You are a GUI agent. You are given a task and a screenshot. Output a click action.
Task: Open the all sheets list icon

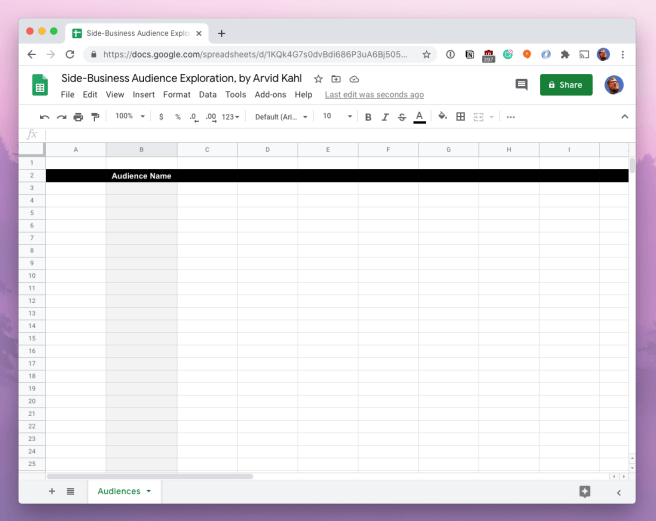click(70, 491)
